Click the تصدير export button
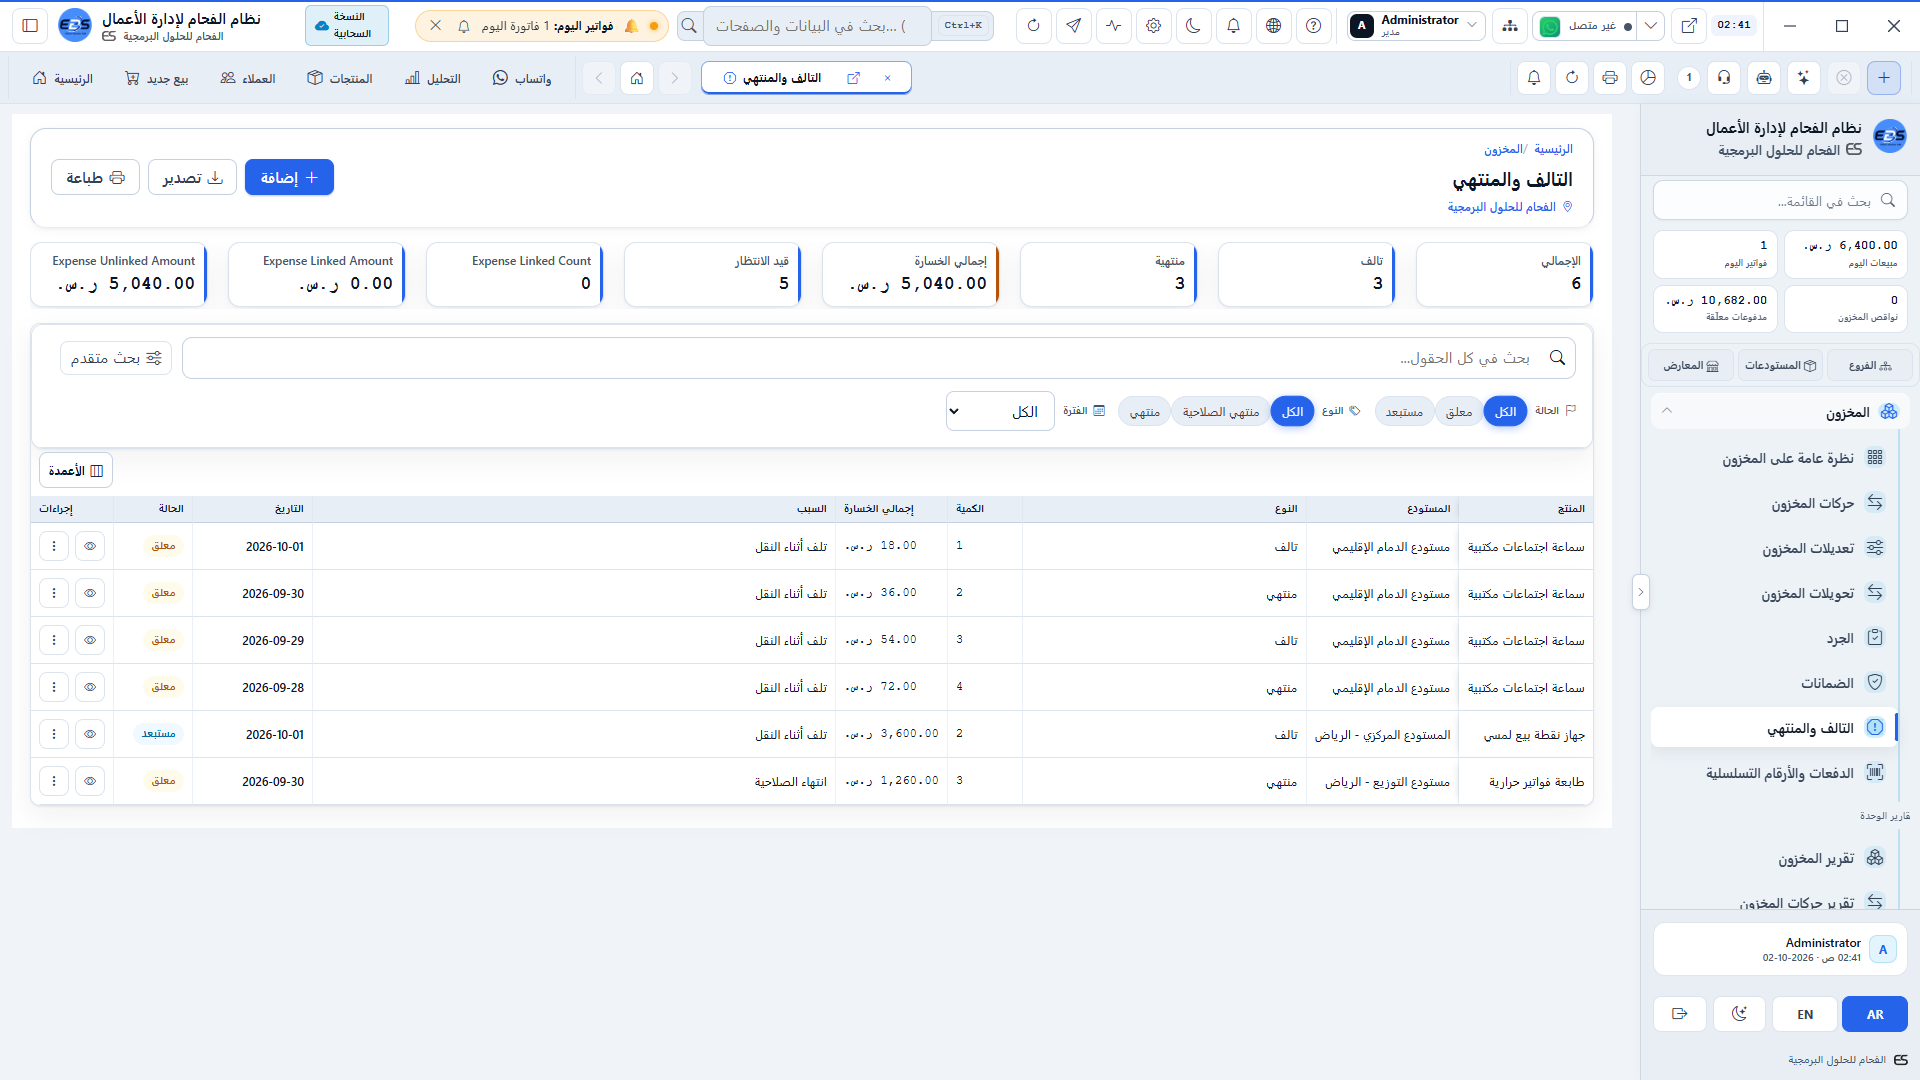1920x1080 pixels. (192, 177)
